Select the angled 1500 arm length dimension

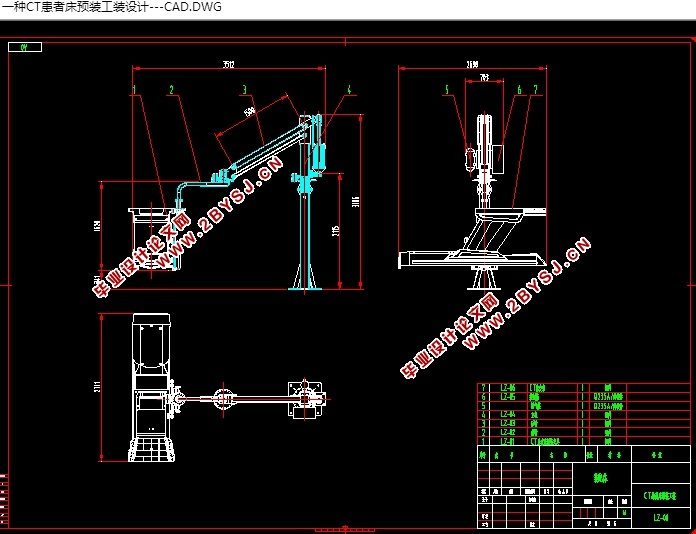[x=250, y=112]
